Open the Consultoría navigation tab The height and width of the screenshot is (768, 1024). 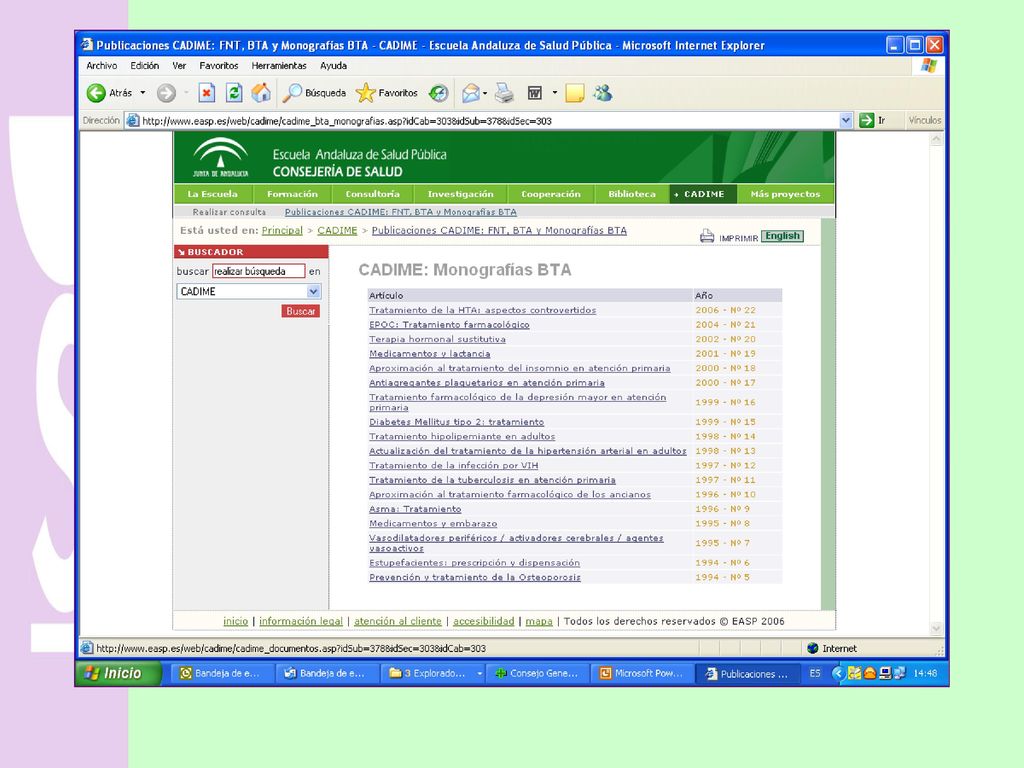(372, 194)
